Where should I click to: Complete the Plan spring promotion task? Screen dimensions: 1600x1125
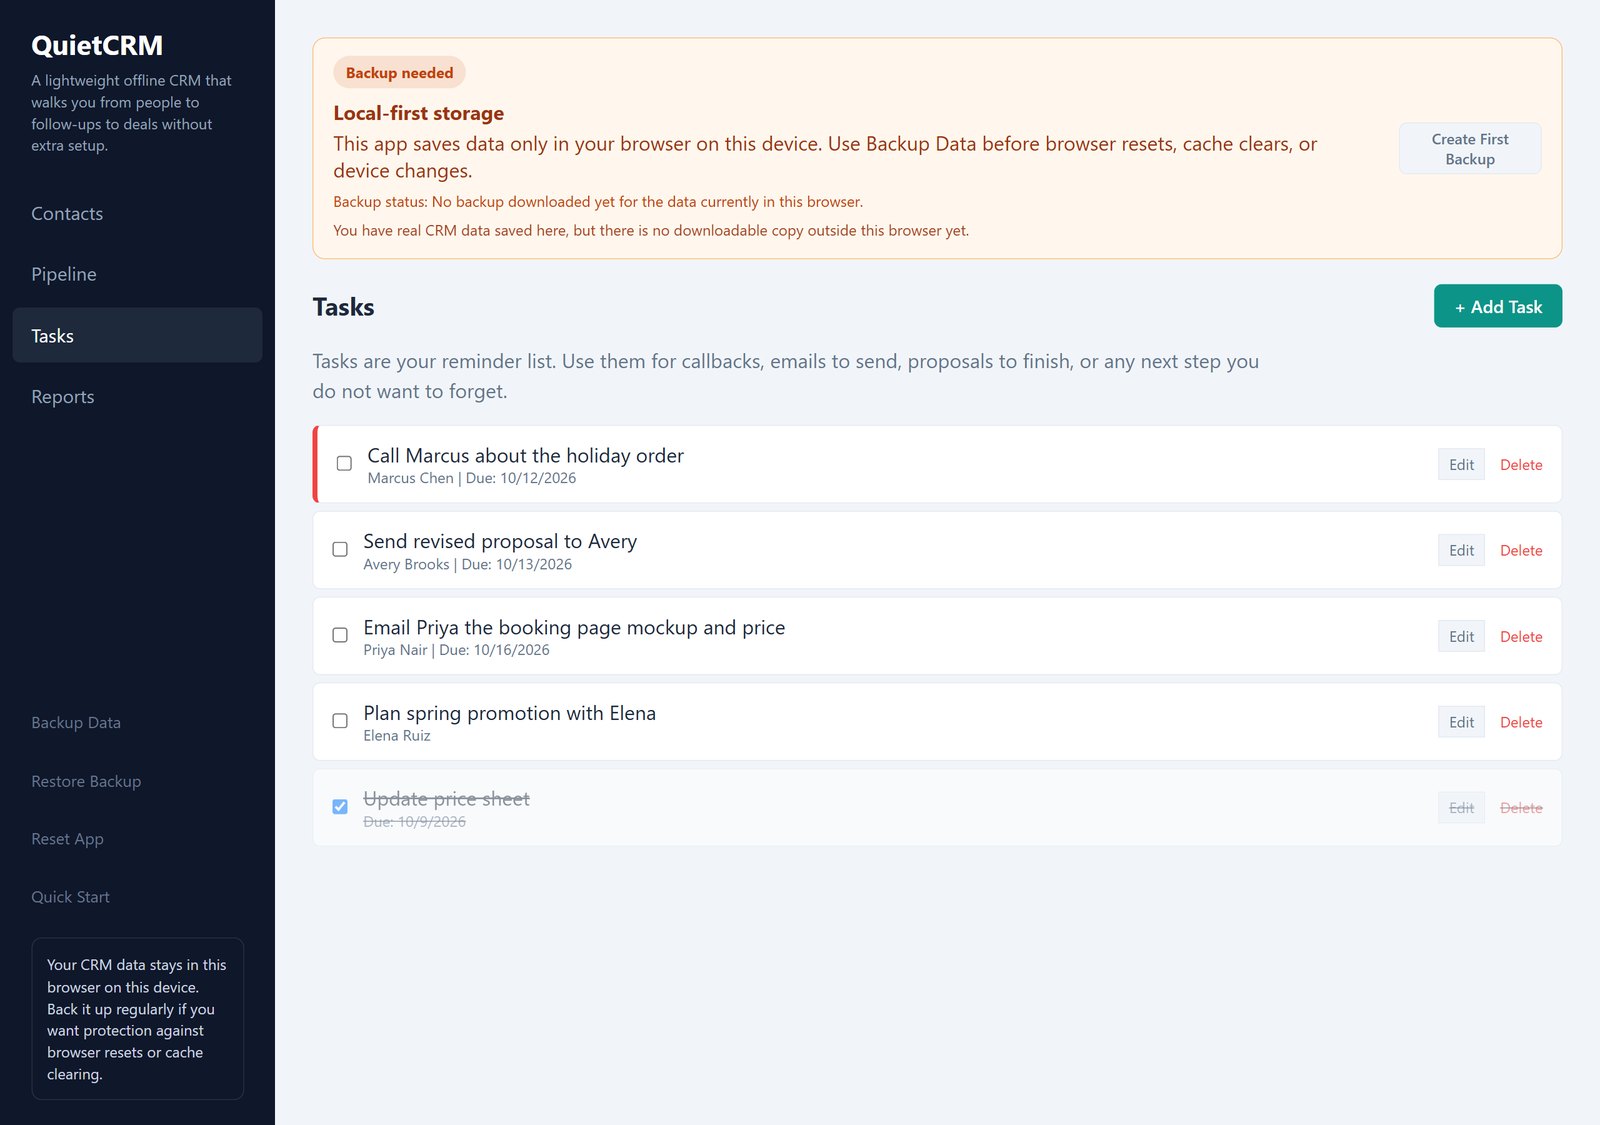click(340, 721)
